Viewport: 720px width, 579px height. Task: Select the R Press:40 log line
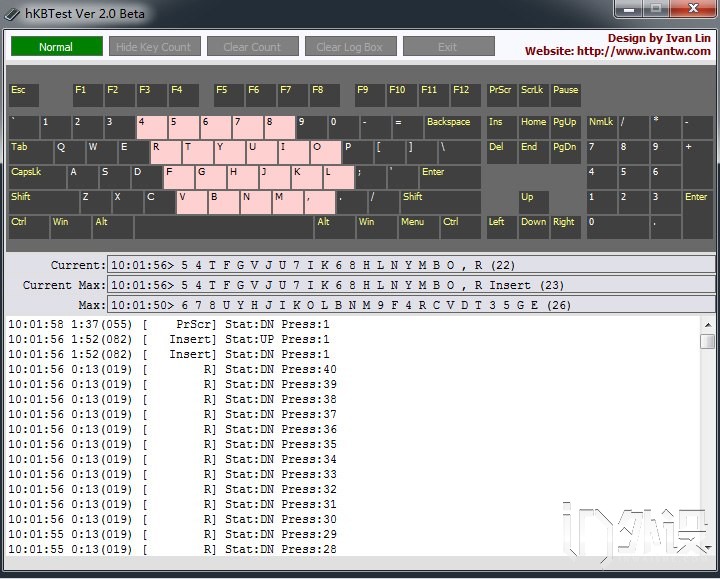pos(173,369)
